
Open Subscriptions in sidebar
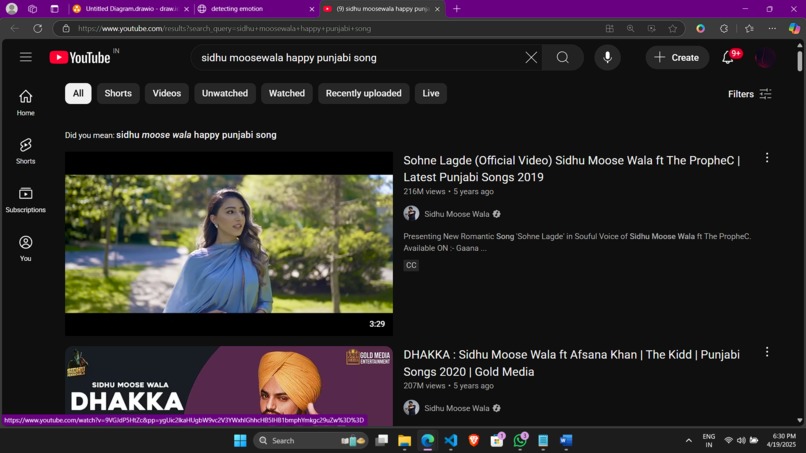pos(25,200)
